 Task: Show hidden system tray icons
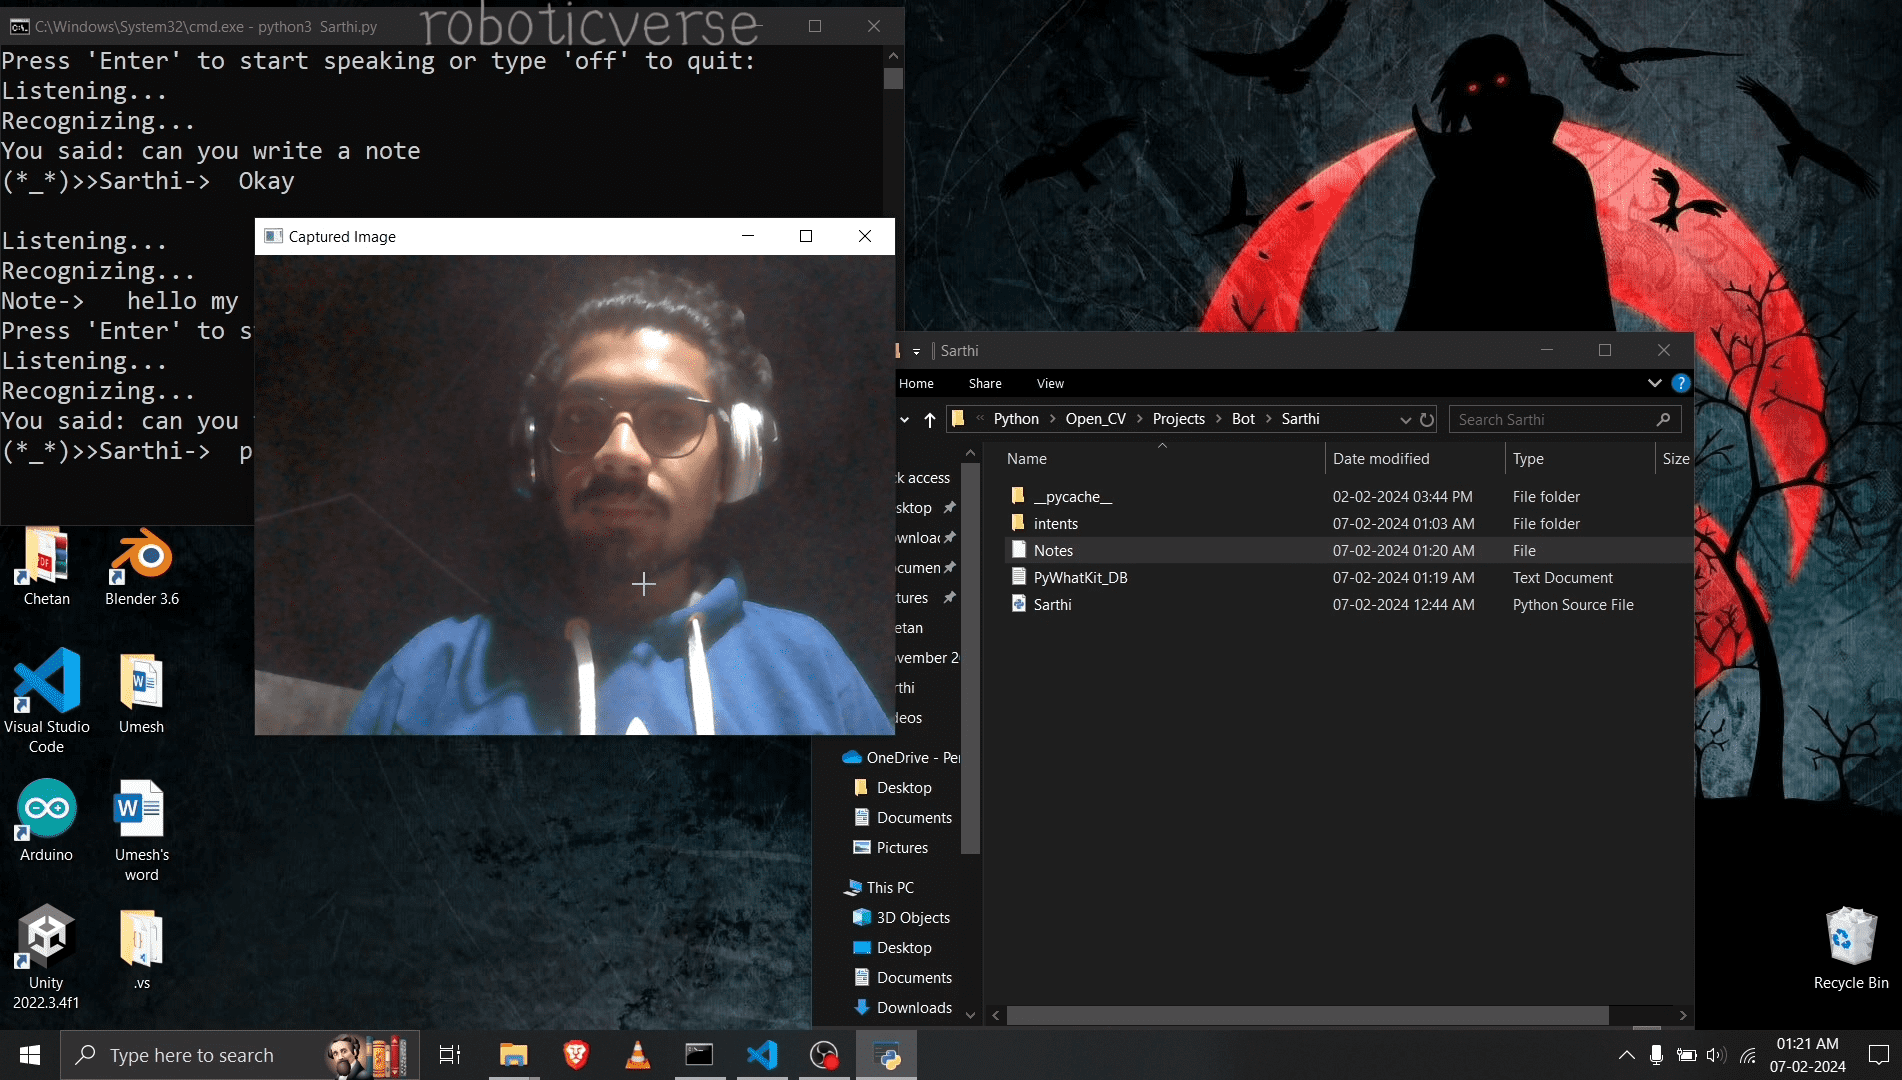click(x=1627, y=1055)
